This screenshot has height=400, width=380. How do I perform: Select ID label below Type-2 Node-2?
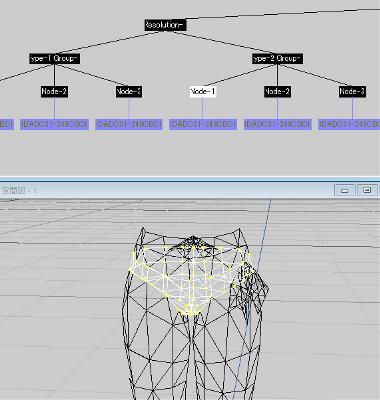pos(278,124)
